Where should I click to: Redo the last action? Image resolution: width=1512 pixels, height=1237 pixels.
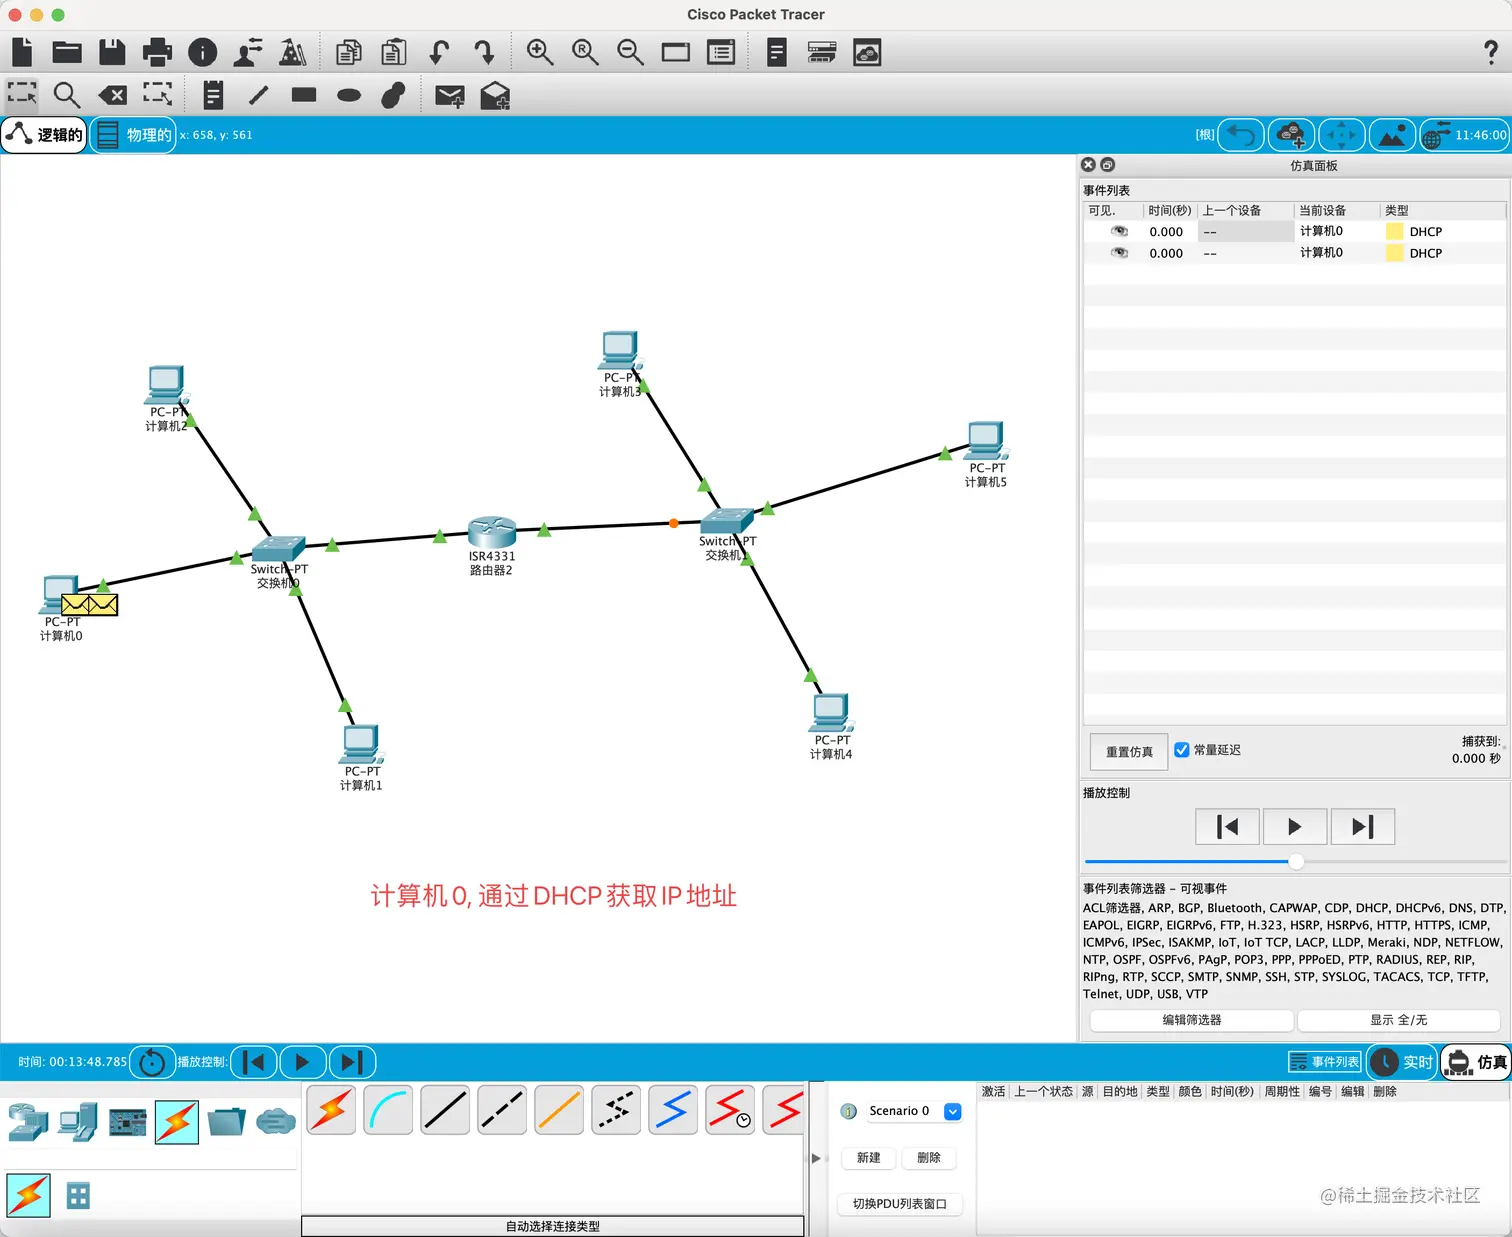[484, 52]
